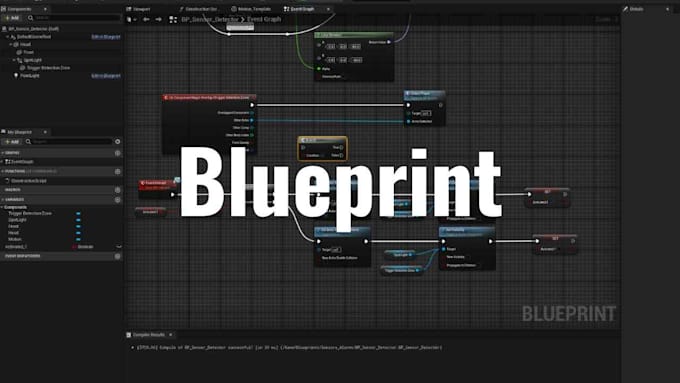Select the SpotLight variable getter node

click(400, 255)
